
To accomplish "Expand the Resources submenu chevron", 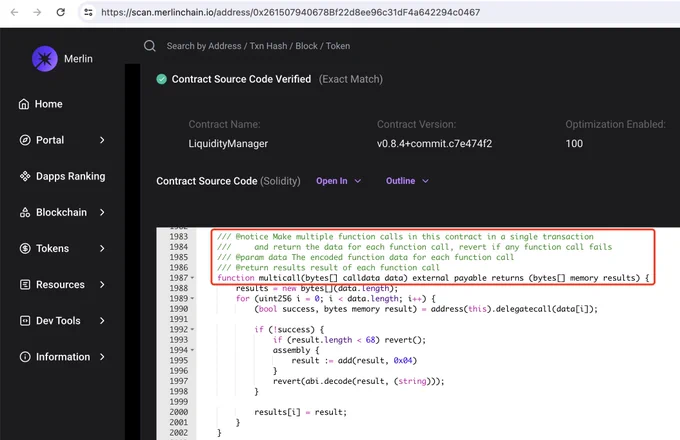I will 102,284.
